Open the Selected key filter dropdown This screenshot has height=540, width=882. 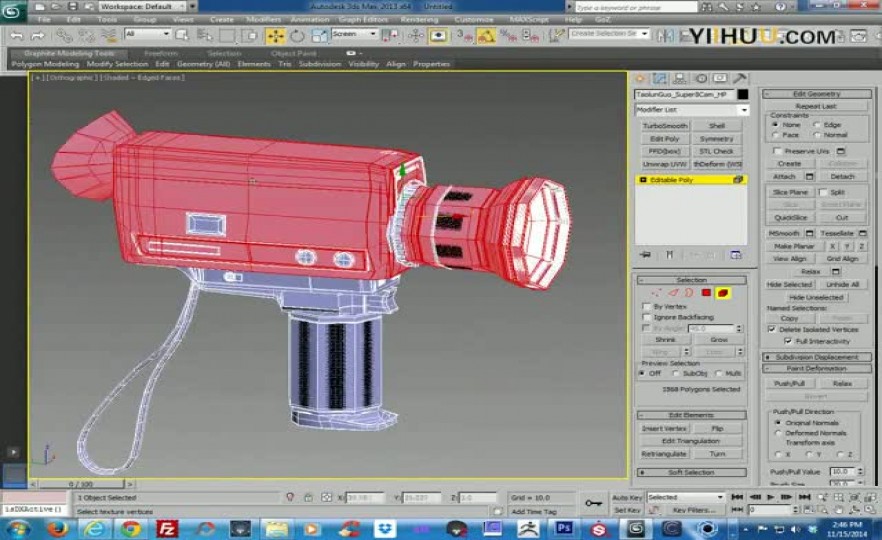[x=685, y=497]
